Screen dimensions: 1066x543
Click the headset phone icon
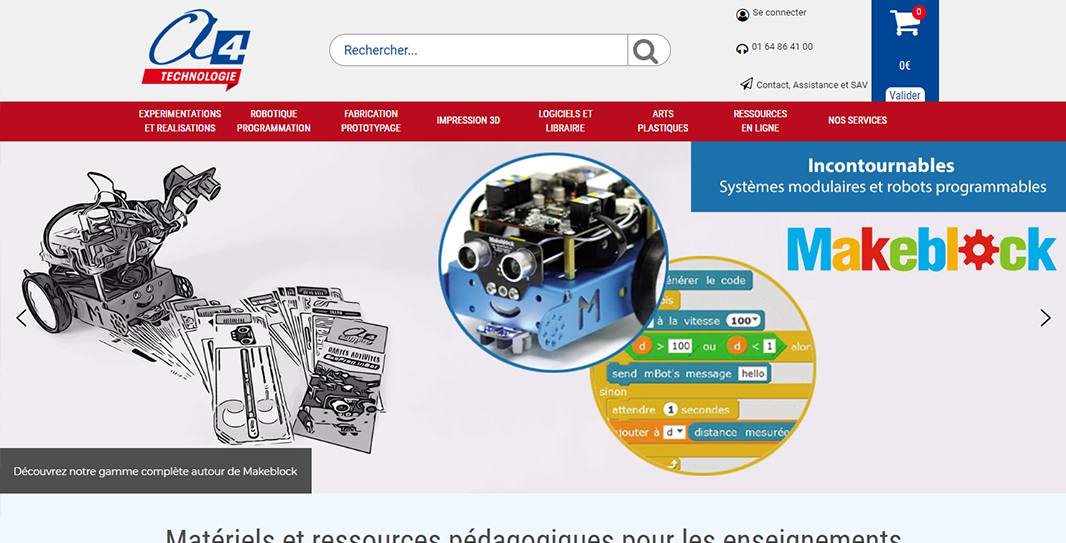pyautogui.click(x=742, y=48)
